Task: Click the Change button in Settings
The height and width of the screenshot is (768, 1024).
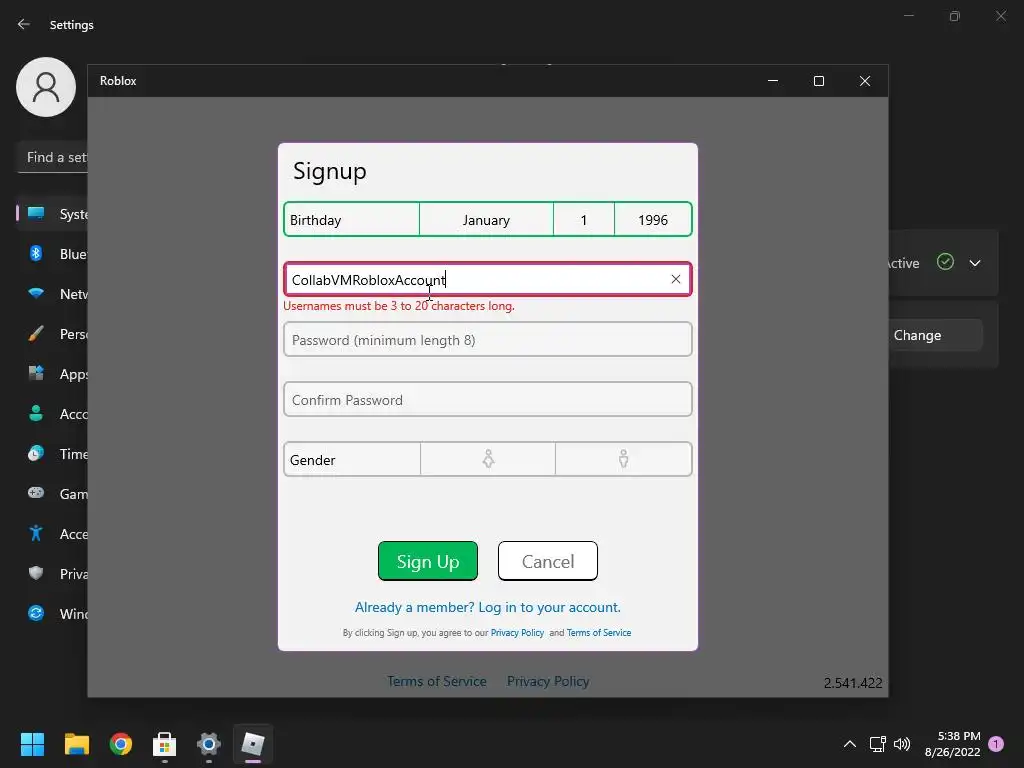Action: tap(935, 335)
